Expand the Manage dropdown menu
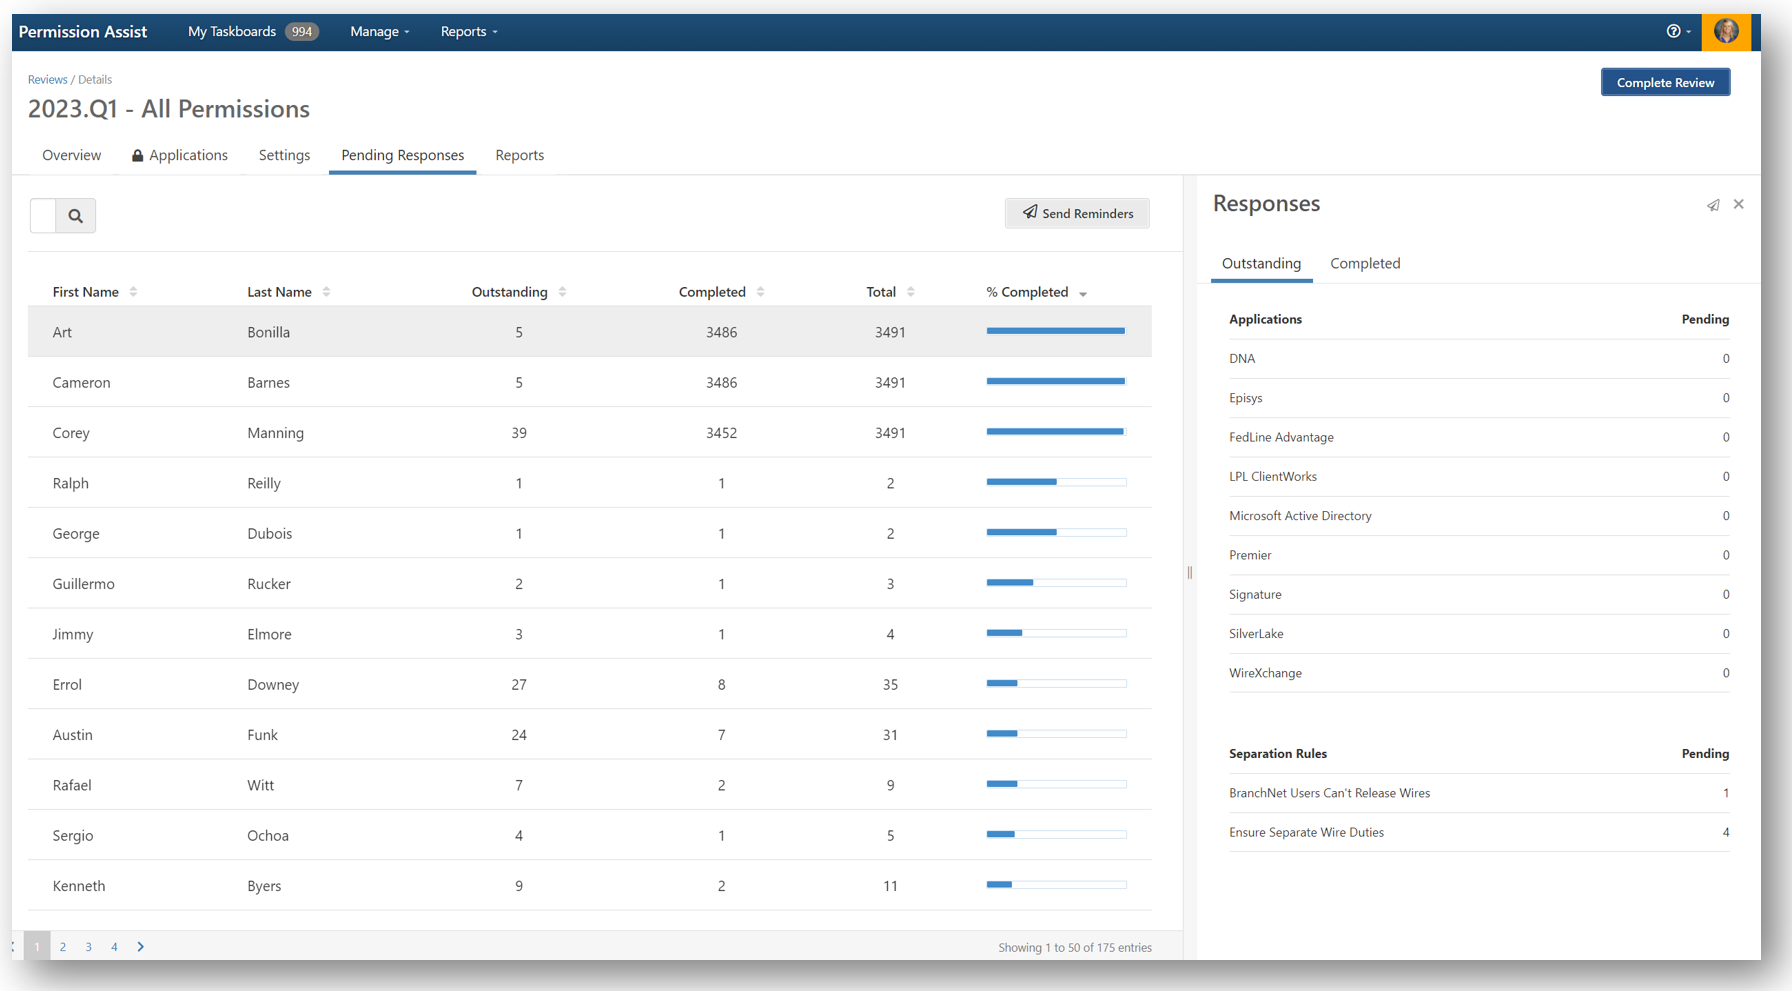1792x991 pixels. 379,32
